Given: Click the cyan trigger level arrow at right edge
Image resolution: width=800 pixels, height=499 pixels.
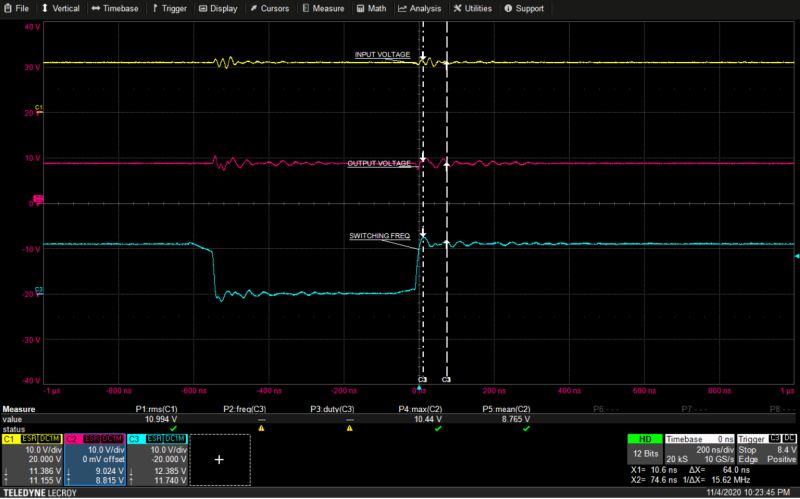Looking at the screenshot, I should (797, 256).
